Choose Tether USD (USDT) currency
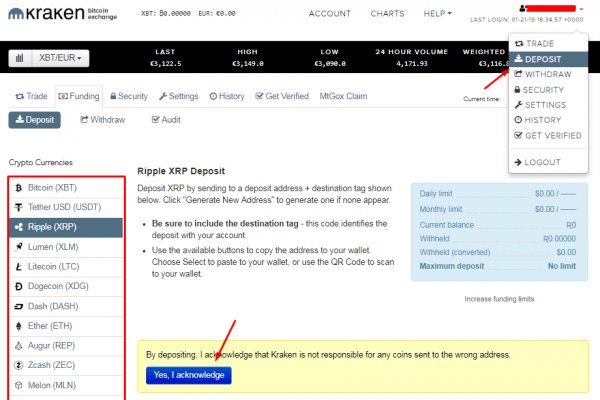Viewport: 600px width, 400px height. tap(65, 207)
